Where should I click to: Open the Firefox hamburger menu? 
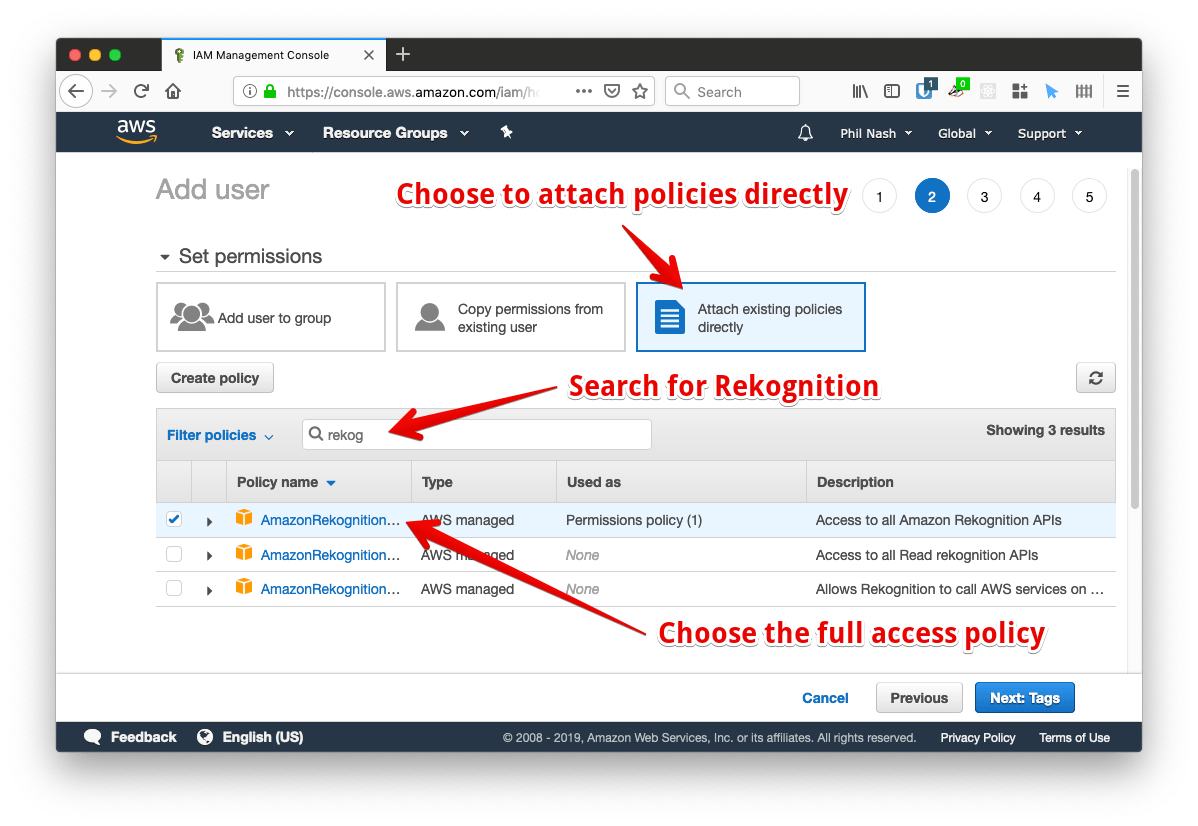point(1122,91)
